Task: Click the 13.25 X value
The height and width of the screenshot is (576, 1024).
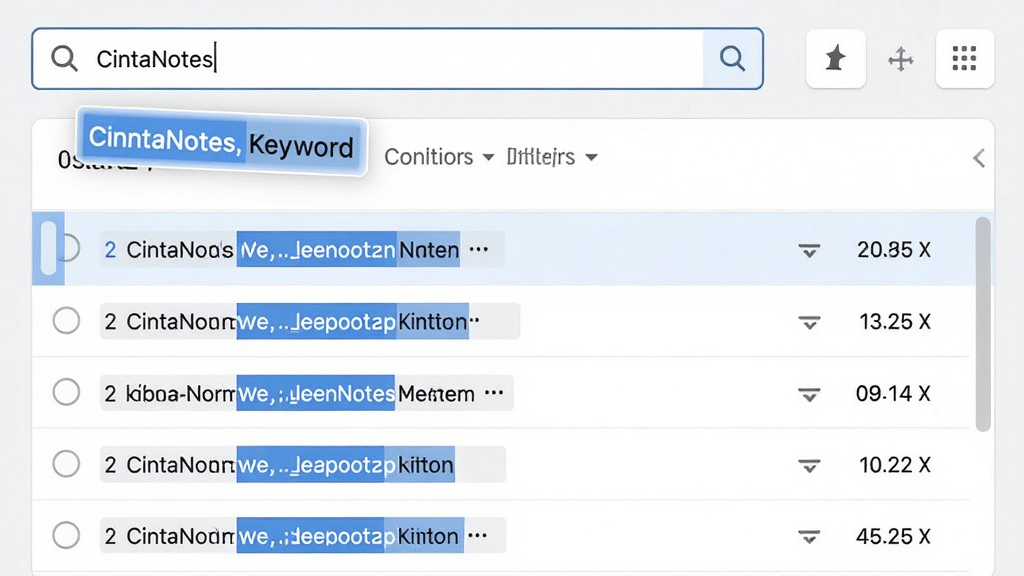Action: pos(895,321)
